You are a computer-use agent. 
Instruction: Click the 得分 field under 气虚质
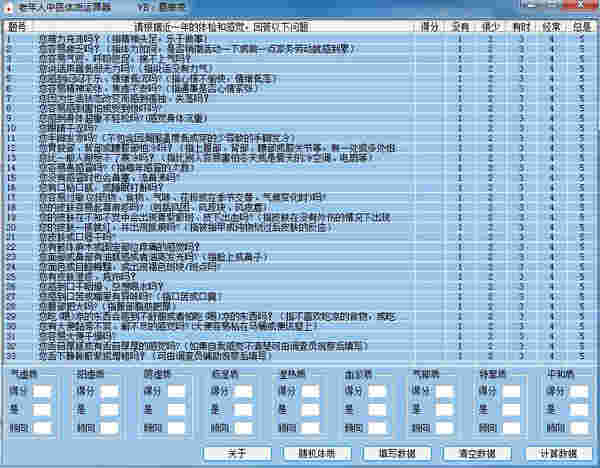point(42,391)
